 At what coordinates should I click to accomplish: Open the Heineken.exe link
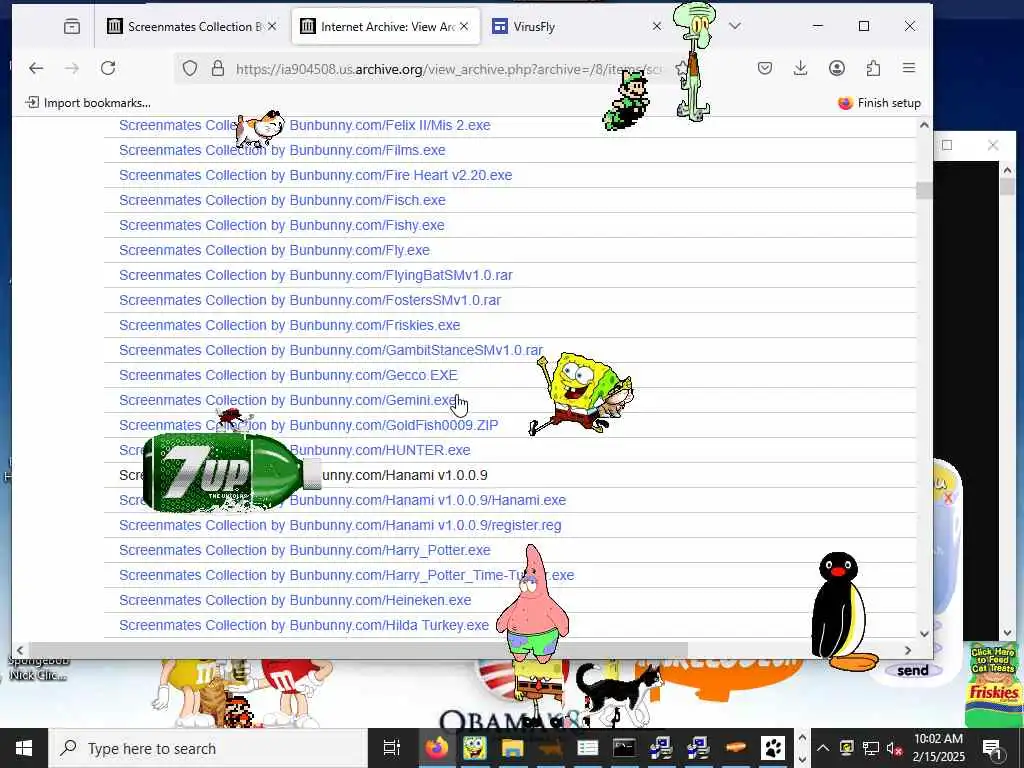pos(295,600)
